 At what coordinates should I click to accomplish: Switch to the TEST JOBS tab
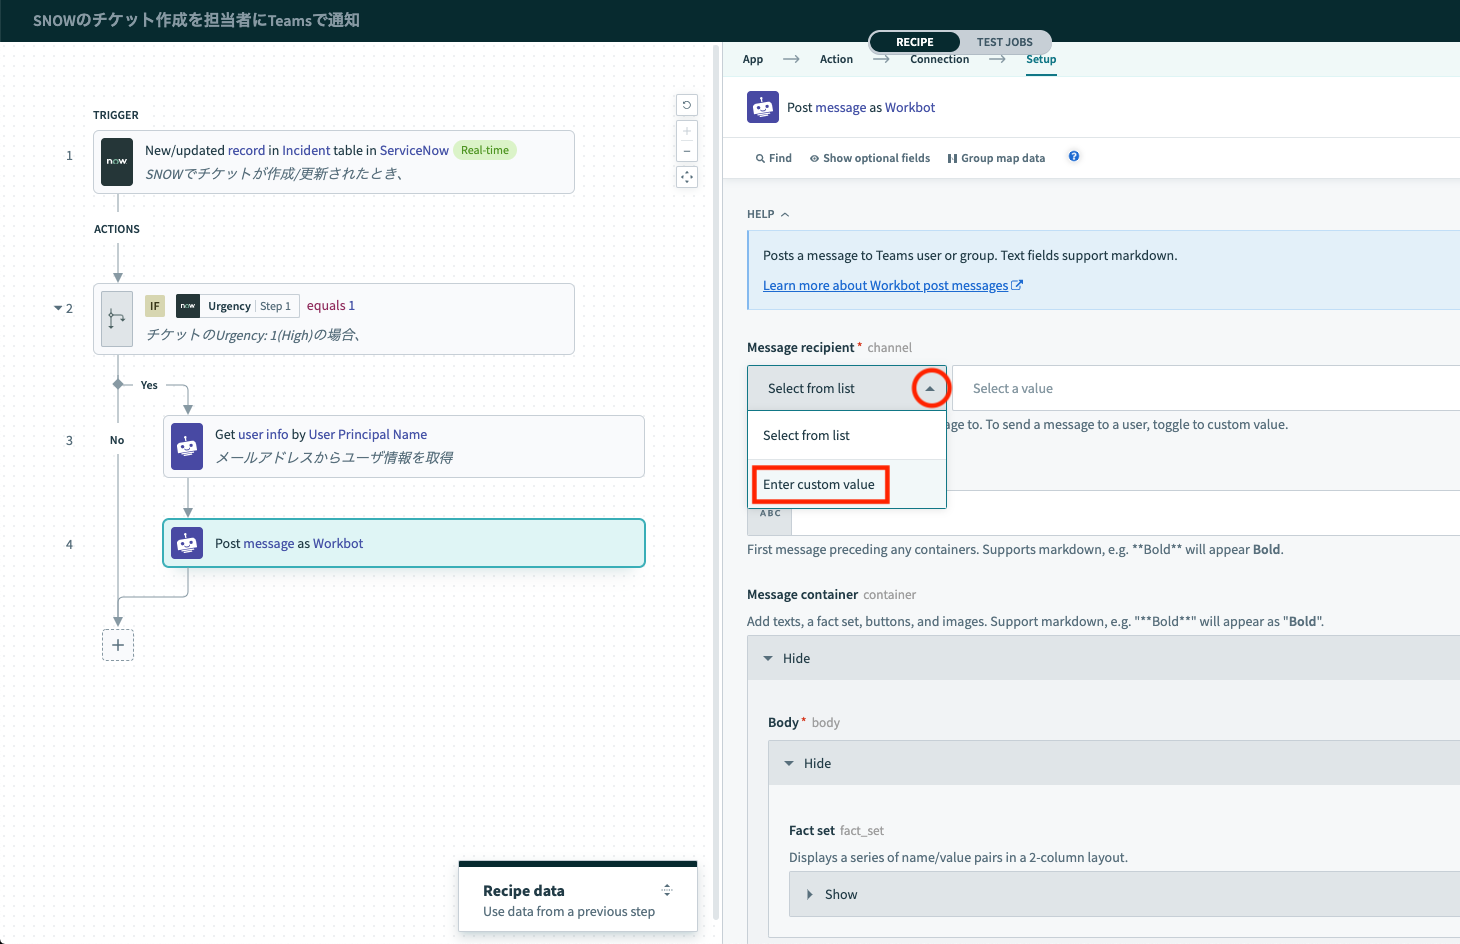tap(1005, 42)
